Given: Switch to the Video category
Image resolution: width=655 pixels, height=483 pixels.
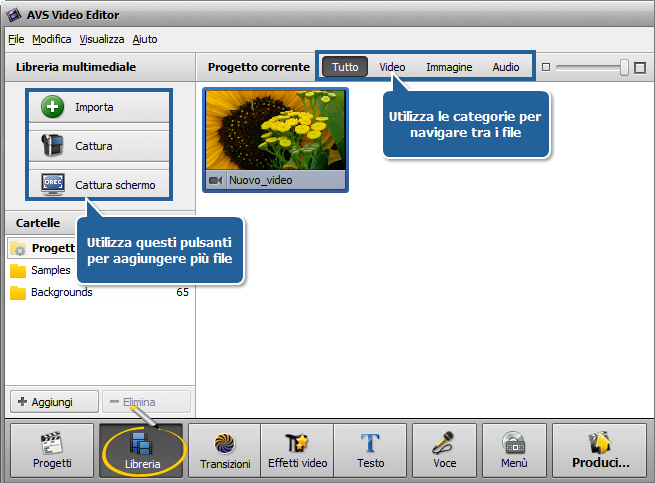Looking at the screenshot, I should (392, 67).
